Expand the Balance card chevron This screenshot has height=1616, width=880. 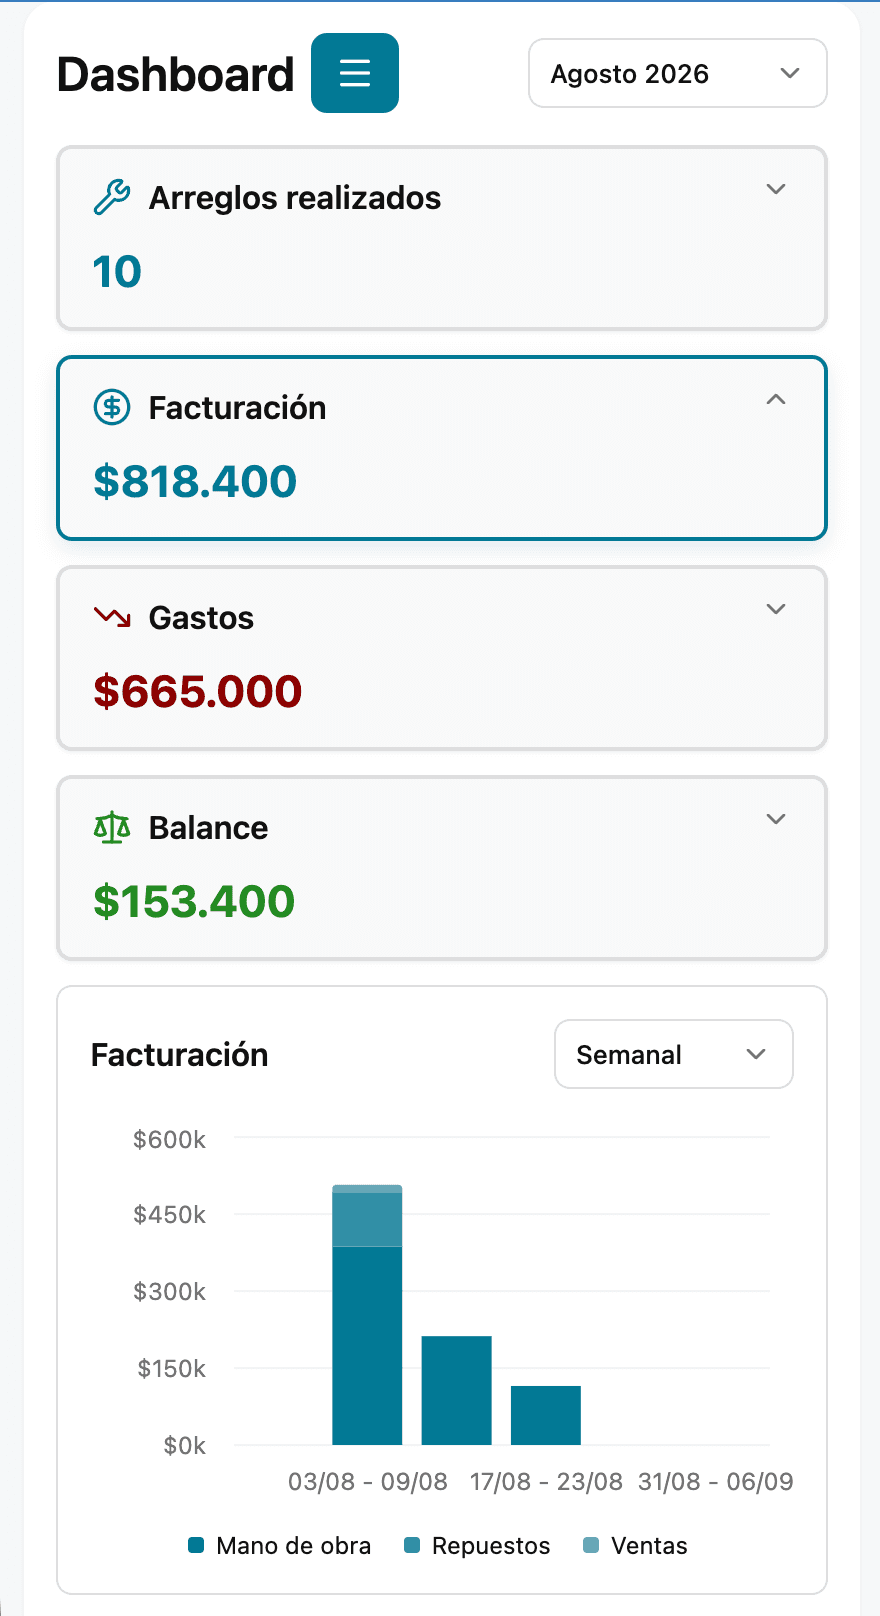pyautogui.click(x=776, y=819)
